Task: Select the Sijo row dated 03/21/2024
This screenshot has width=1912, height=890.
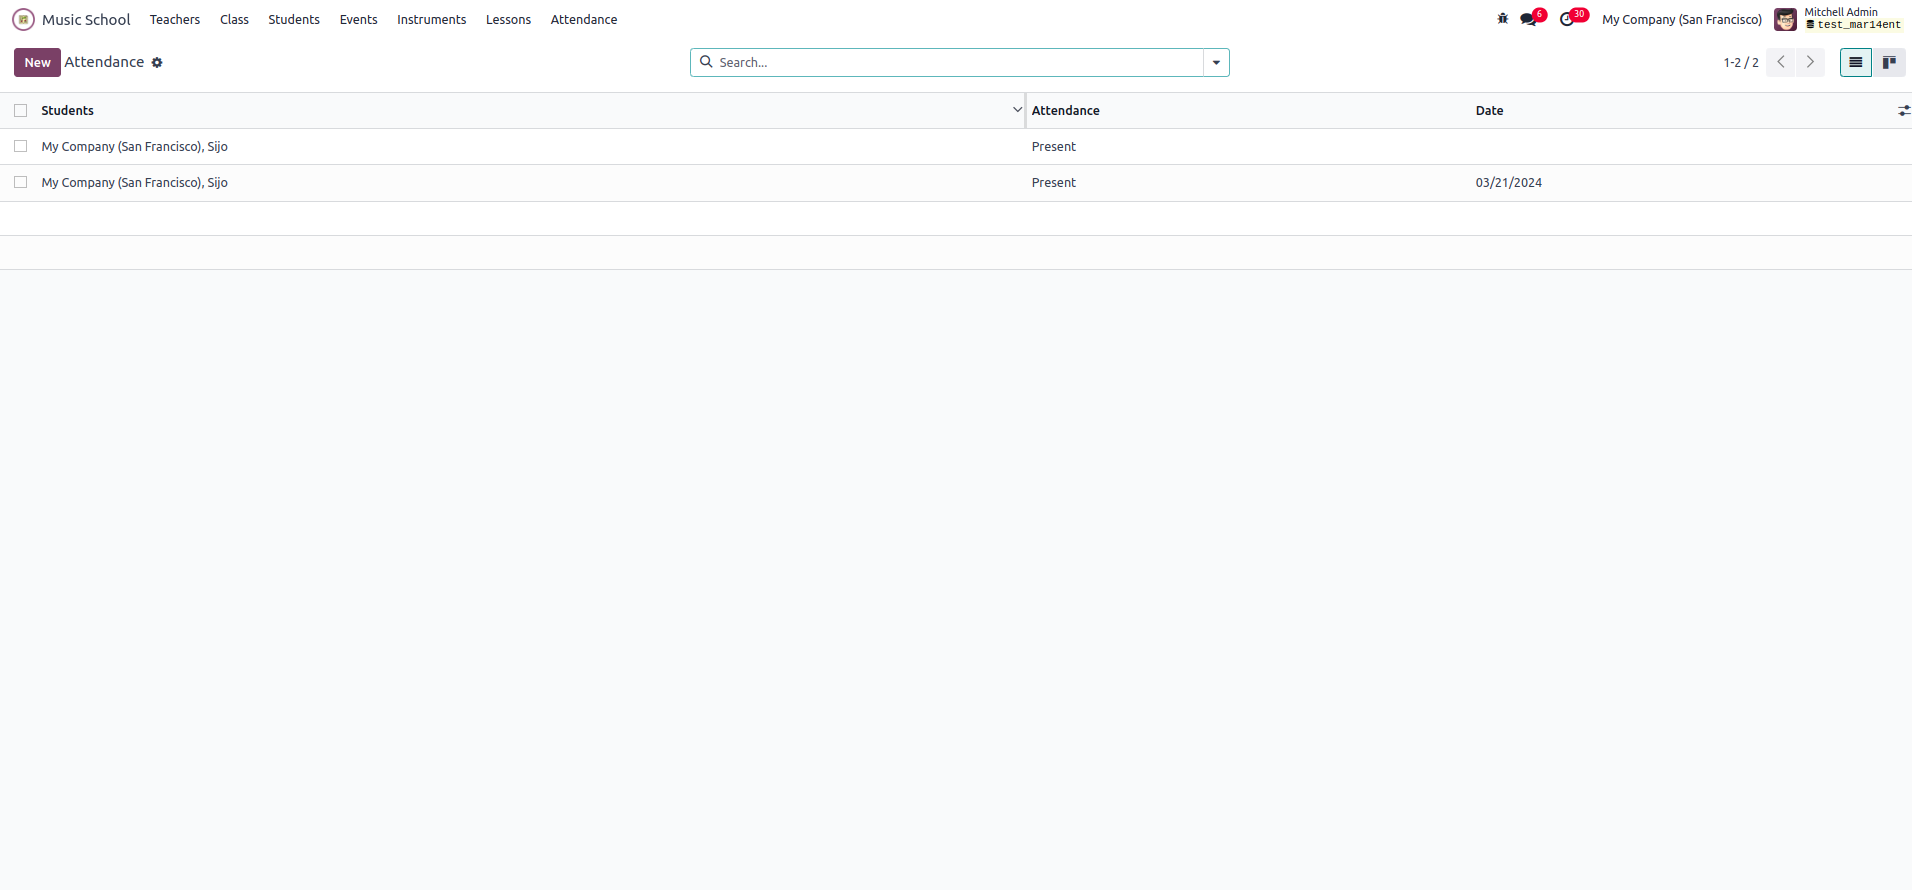Action: 21,183
